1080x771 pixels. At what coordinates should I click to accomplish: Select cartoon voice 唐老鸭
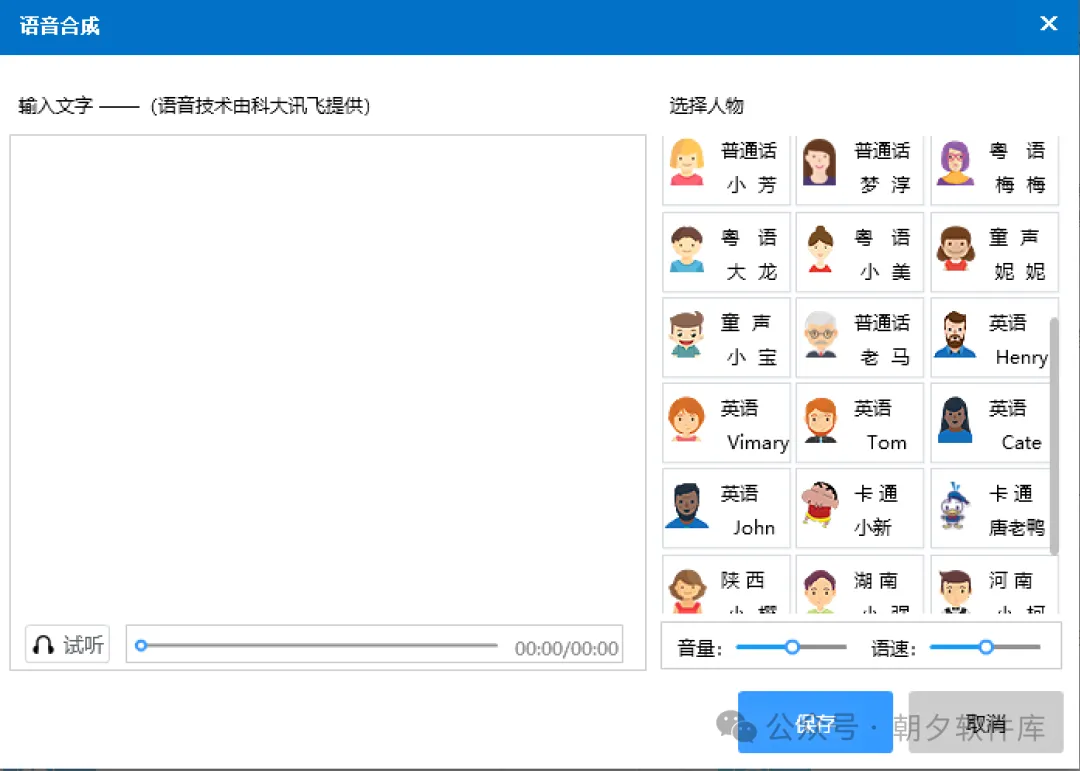(x=995, y=508)
